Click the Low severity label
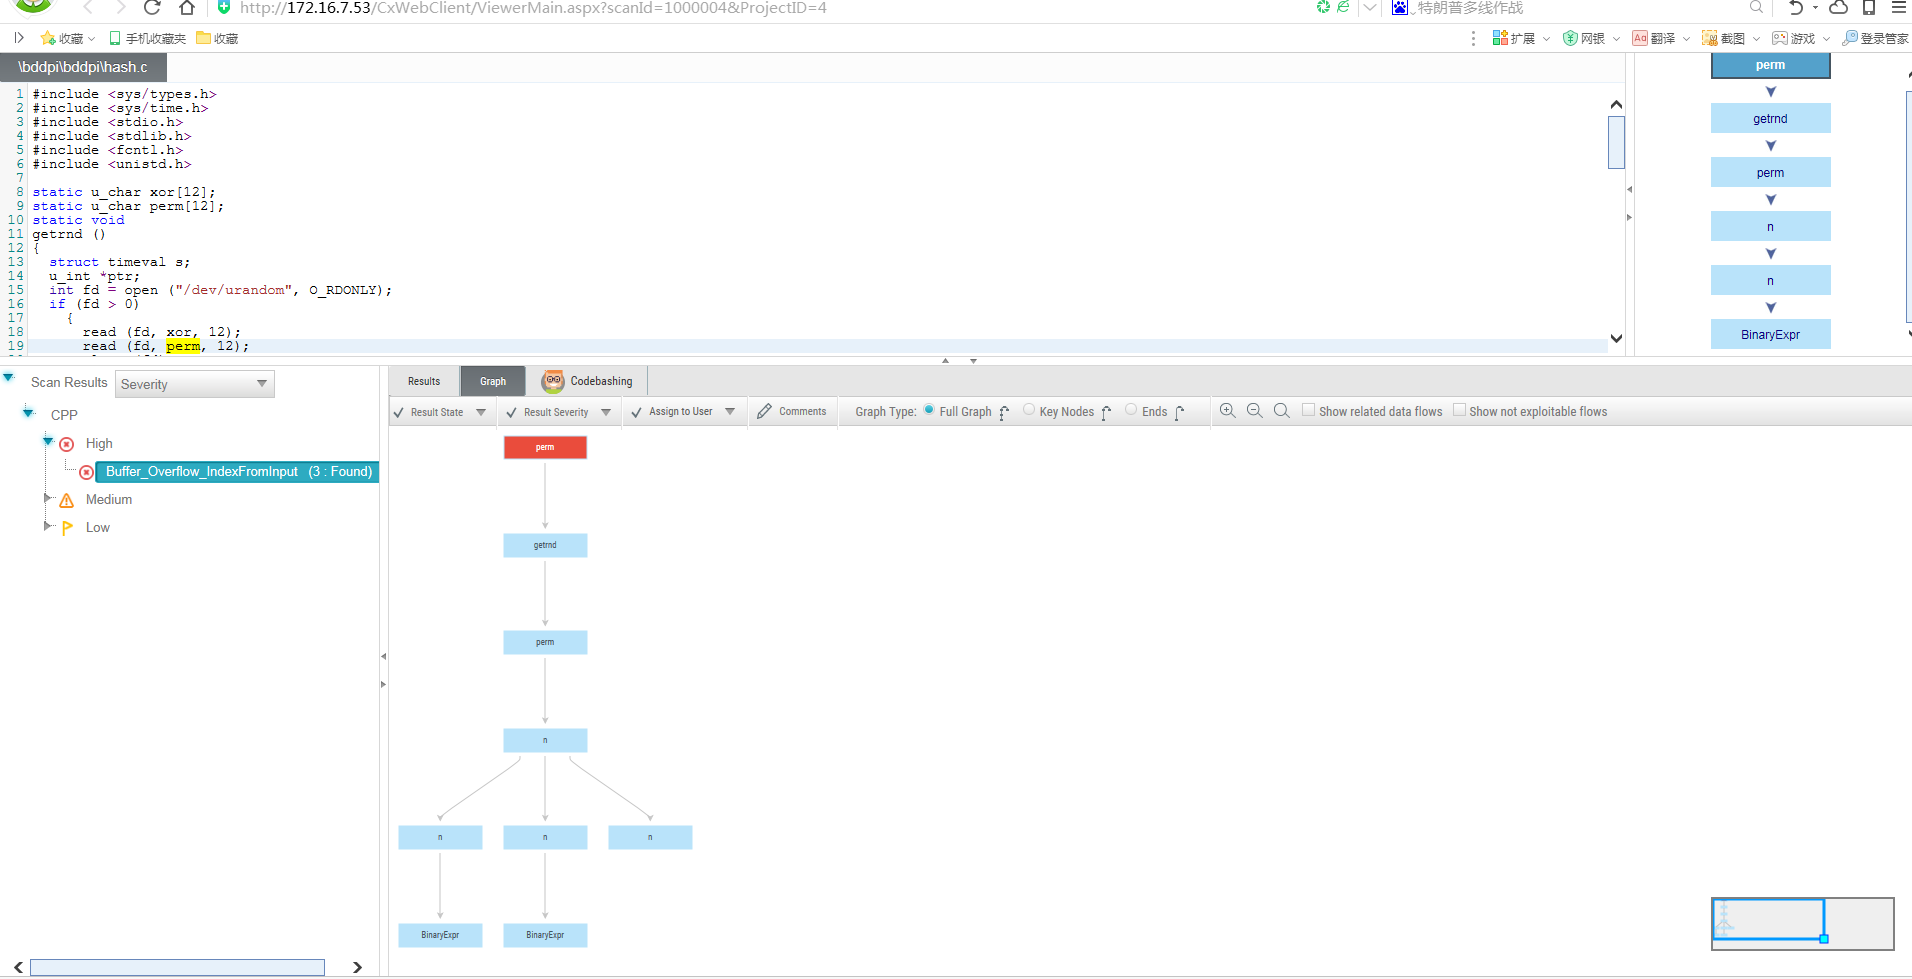The width and height of the screenshot is (1912, 979). tap(98, 527)
